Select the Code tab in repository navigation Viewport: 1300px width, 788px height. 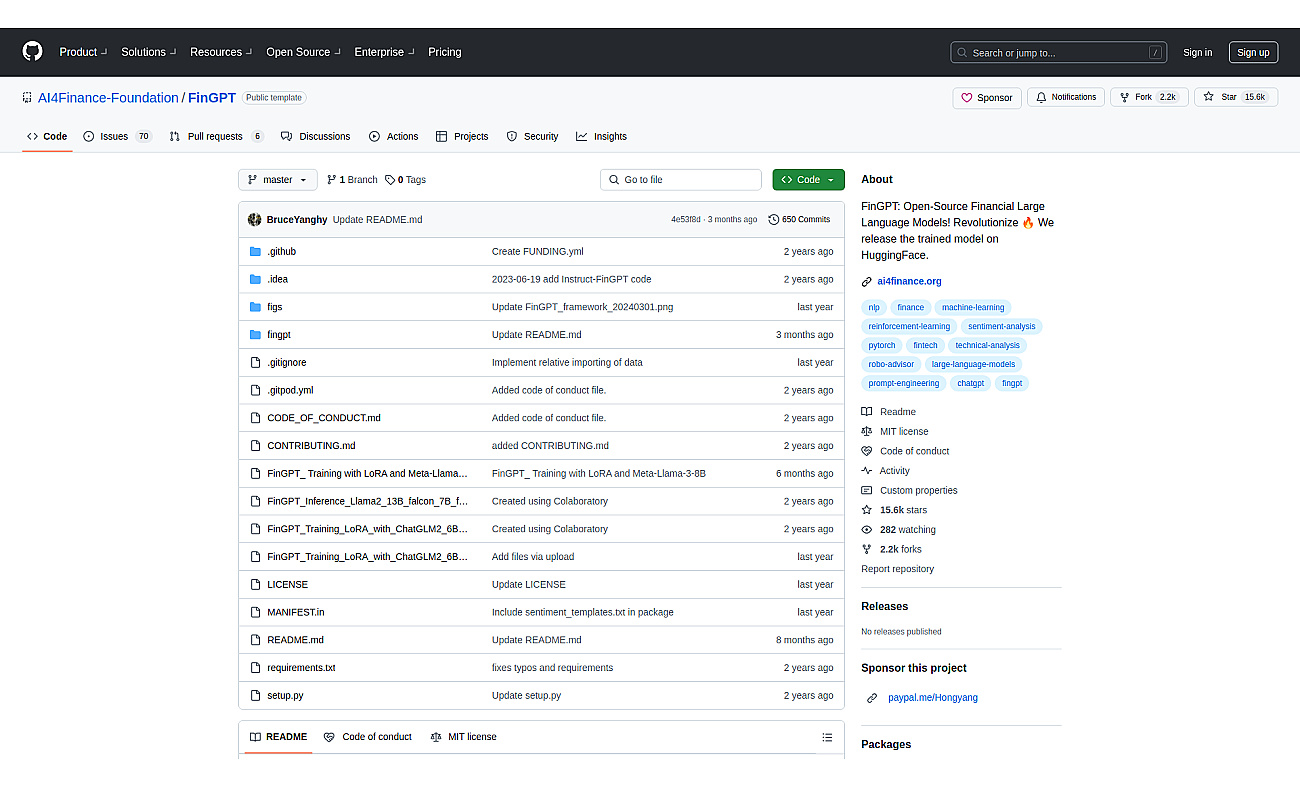[47, 136]
